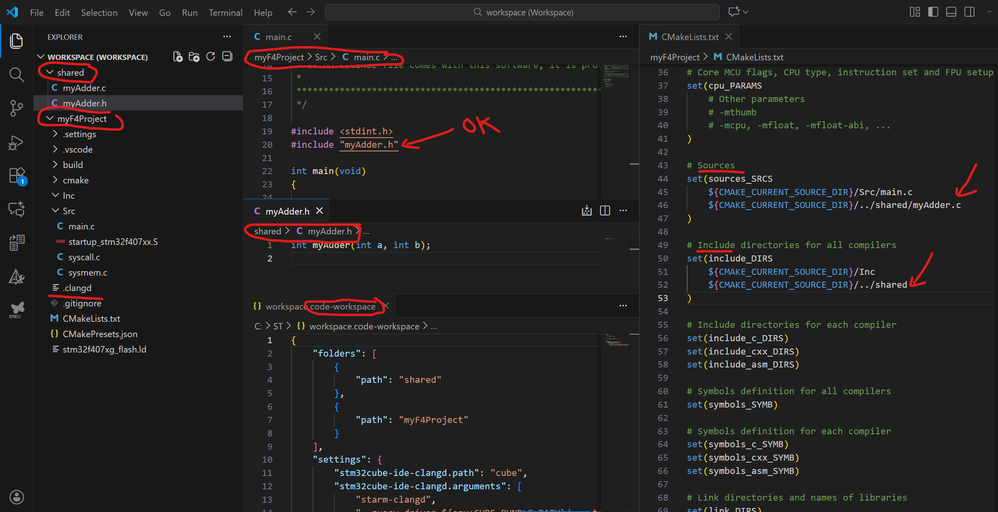Customize layout icon in title bar
Screen dimensions: 998x512
(915, 12)
